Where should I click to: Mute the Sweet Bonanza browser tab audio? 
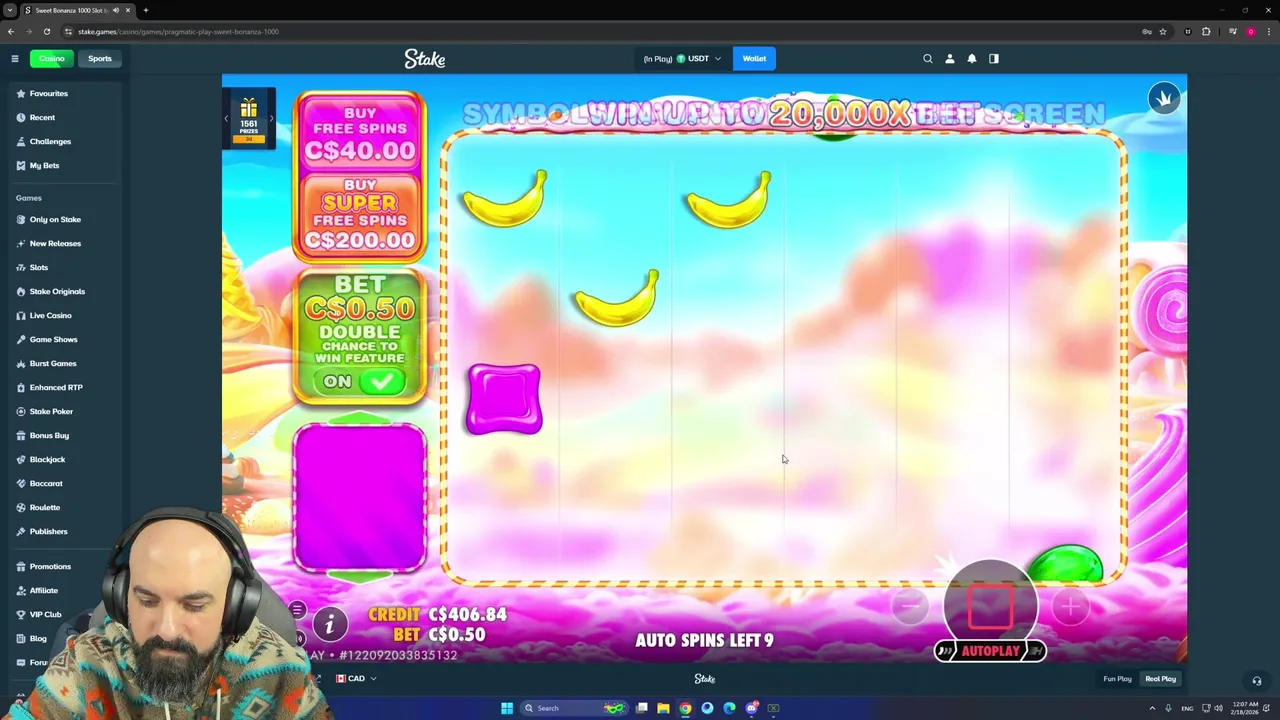pyautogui.click(x=116, y=10)
